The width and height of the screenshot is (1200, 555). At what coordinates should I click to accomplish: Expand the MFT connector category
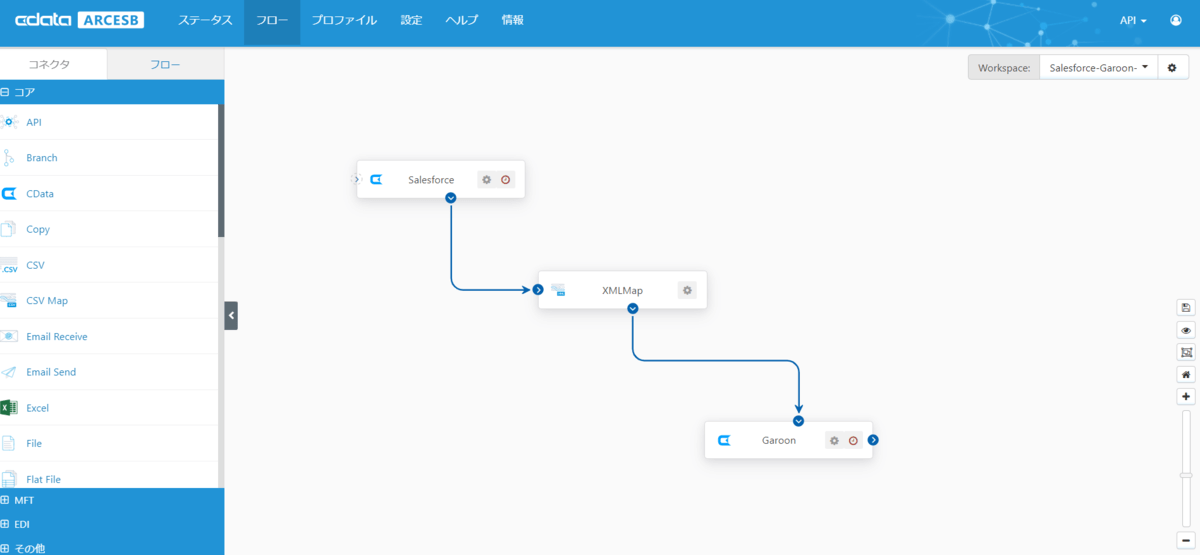coord(5,500)
